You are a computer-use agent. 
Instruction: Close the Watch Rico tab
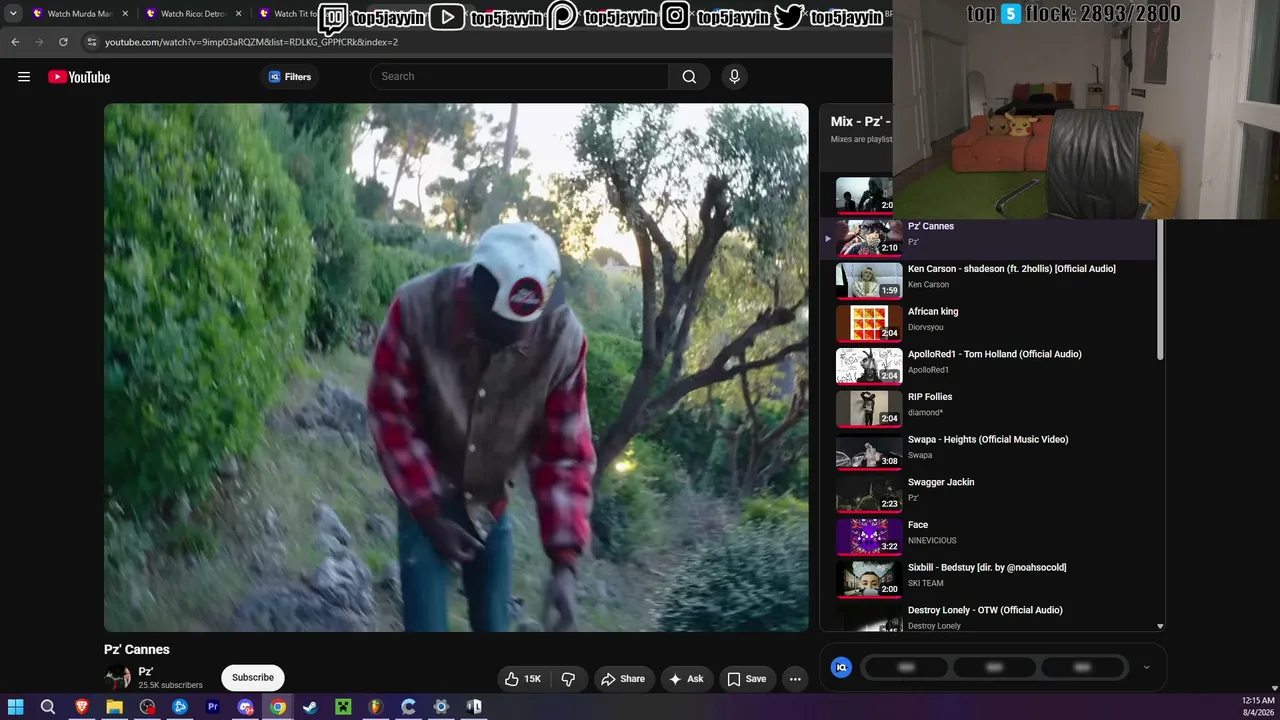coord(239,14)
